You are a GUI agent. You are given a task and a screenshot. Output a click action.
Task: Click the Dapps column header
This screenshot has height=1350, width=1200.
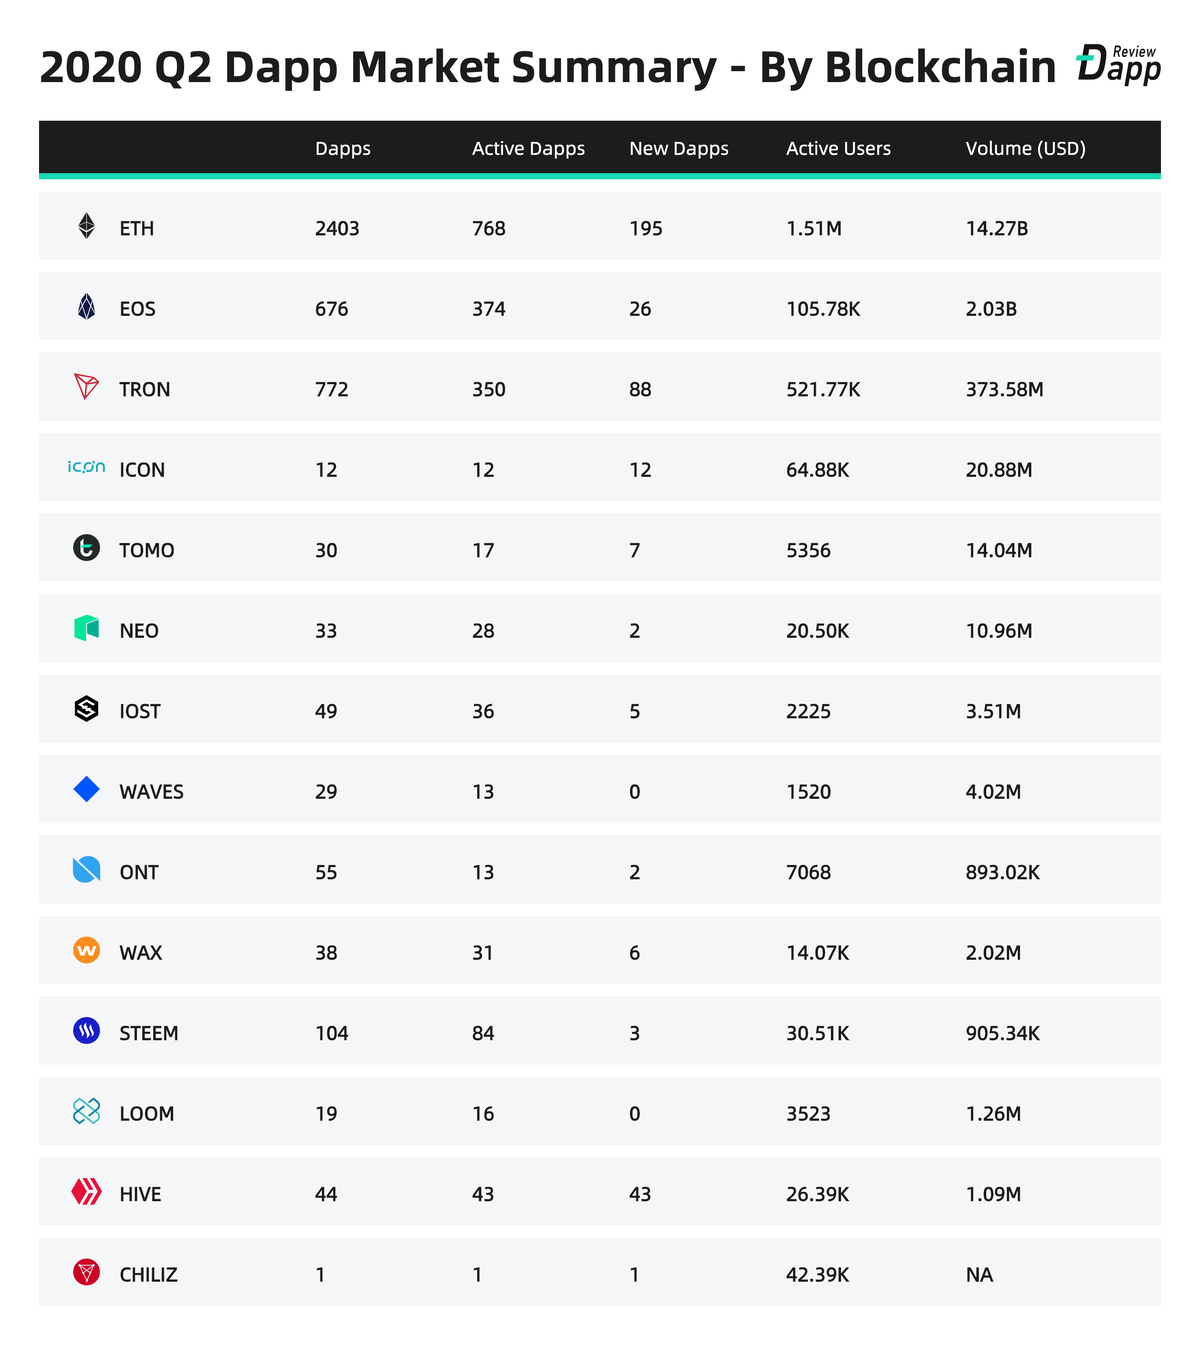pos(343,149)
